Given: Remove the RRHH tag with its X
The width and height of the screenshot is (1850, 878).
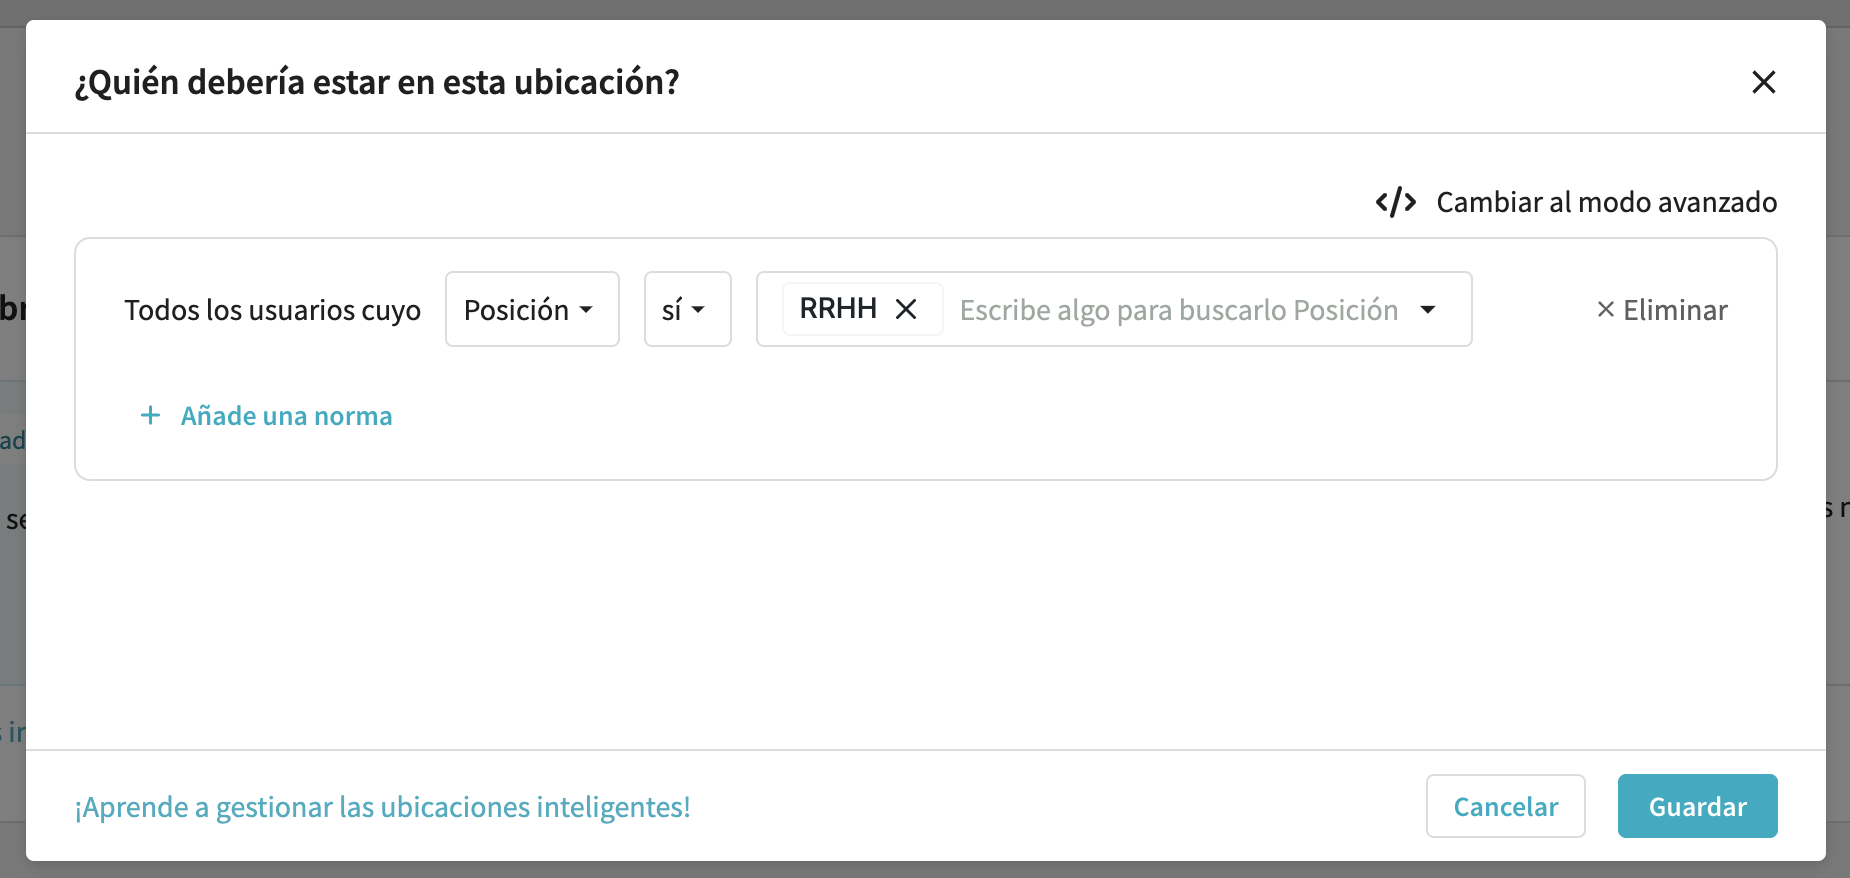Looking at the screenshot, I should [906, 309].
